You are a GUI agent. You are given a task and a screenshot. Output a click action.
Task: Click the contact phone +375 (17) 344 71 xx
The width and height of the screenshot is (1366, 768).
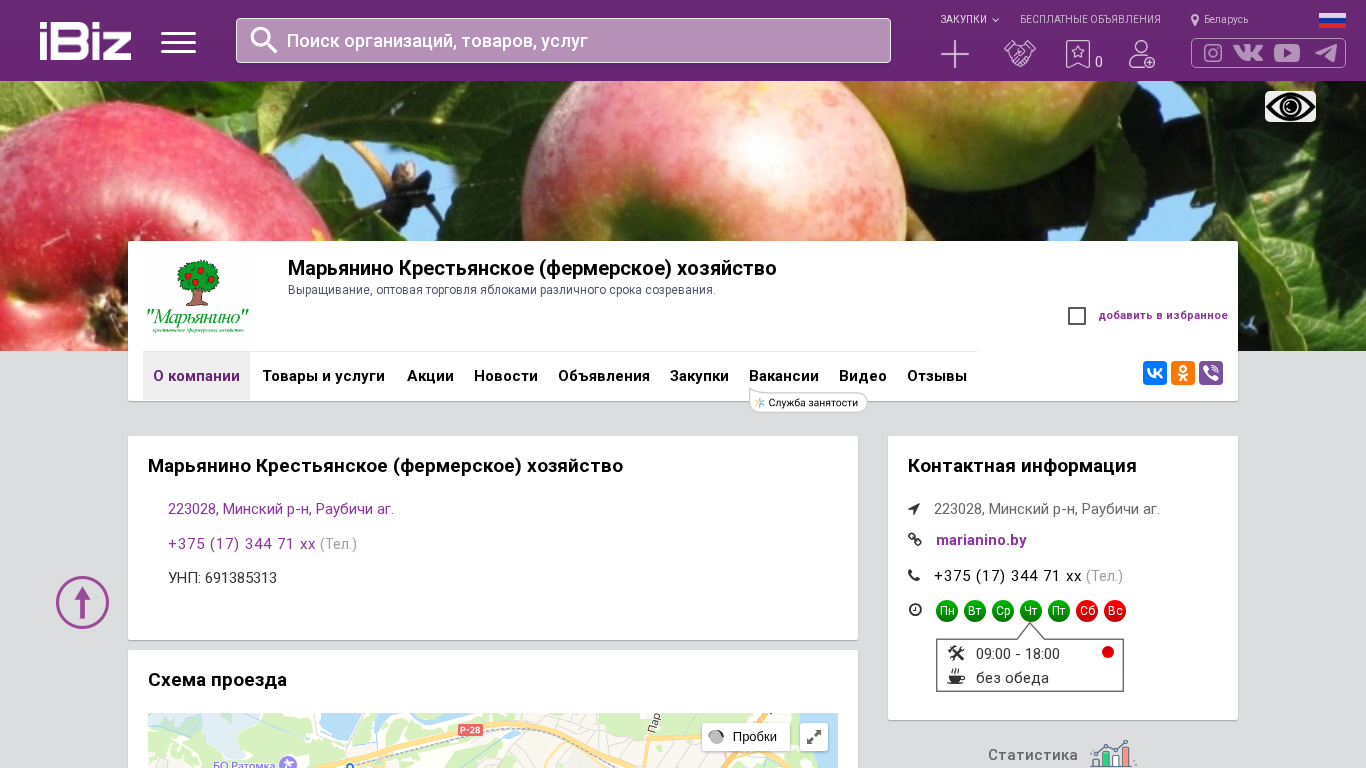pos(1008,576)
